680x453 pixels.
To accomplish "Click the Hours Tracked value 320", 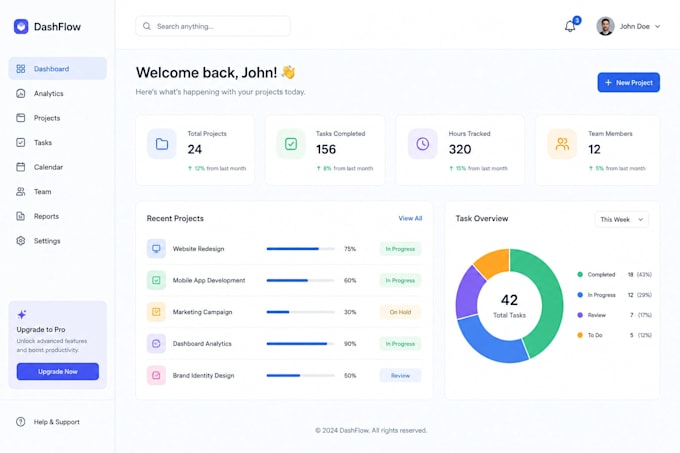I will [x=460, y=149].
